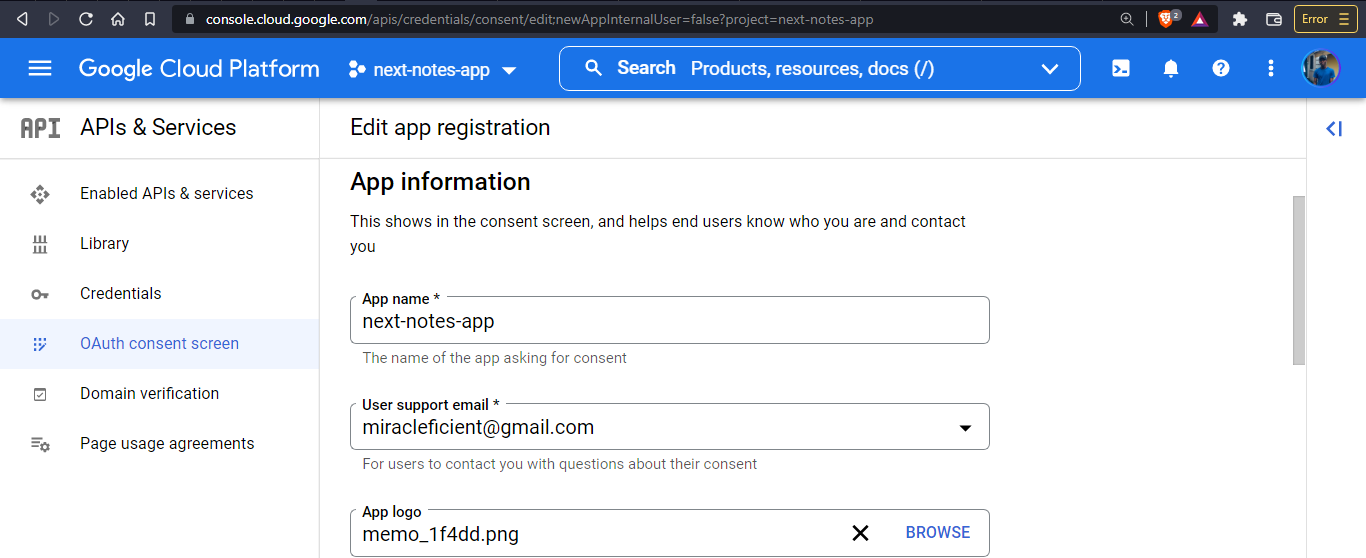Click the Page usage agreements icon
This screenshot has width=1366, height=558.
pyautogui.click(x=40, y=444)
